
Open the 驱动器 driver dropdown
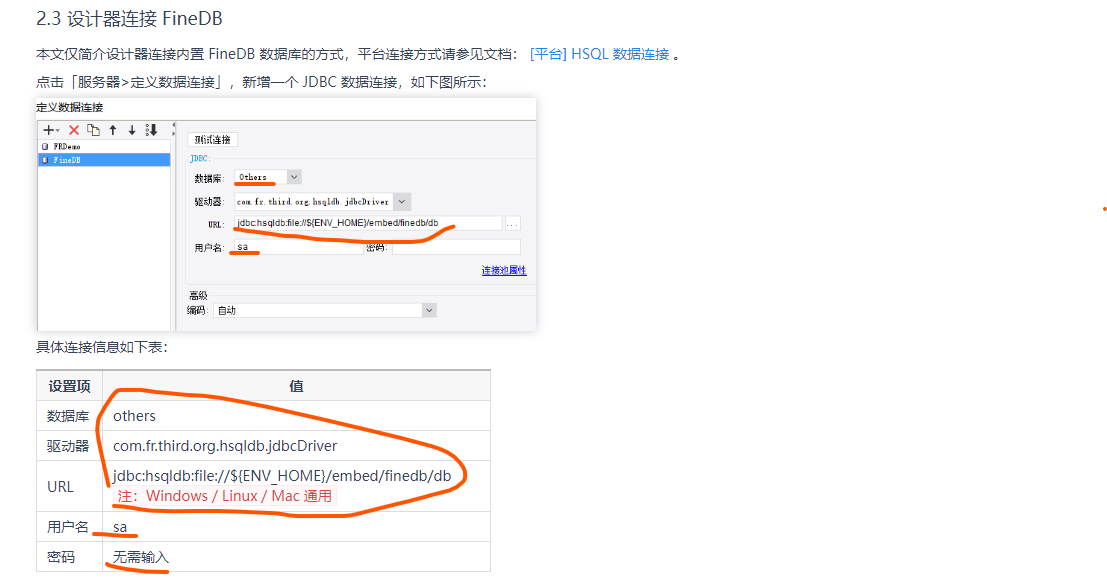pyautogui.click(x=402, y=202)
